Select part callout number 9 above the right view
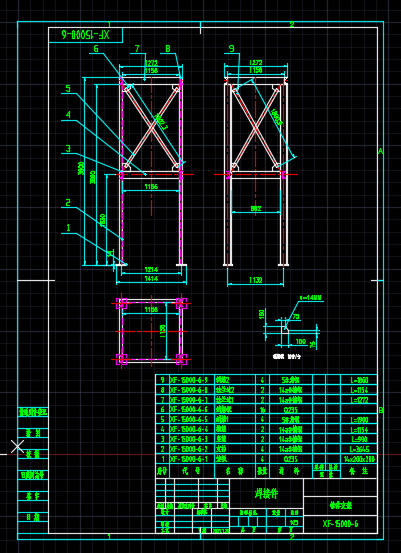This screenshot has height=553, width=401. point(232,48)
